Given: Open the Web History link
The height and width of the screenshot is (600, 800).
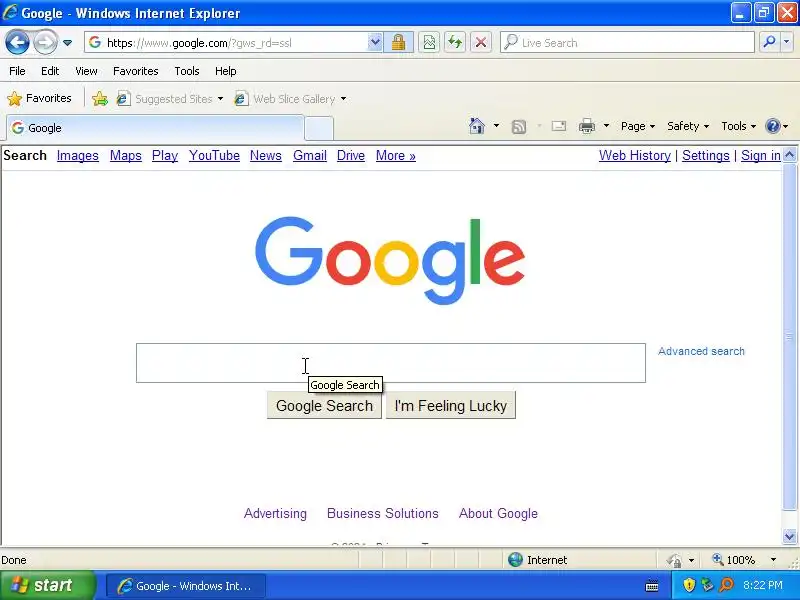Looking at the screenshot, I should coord(635,156).
